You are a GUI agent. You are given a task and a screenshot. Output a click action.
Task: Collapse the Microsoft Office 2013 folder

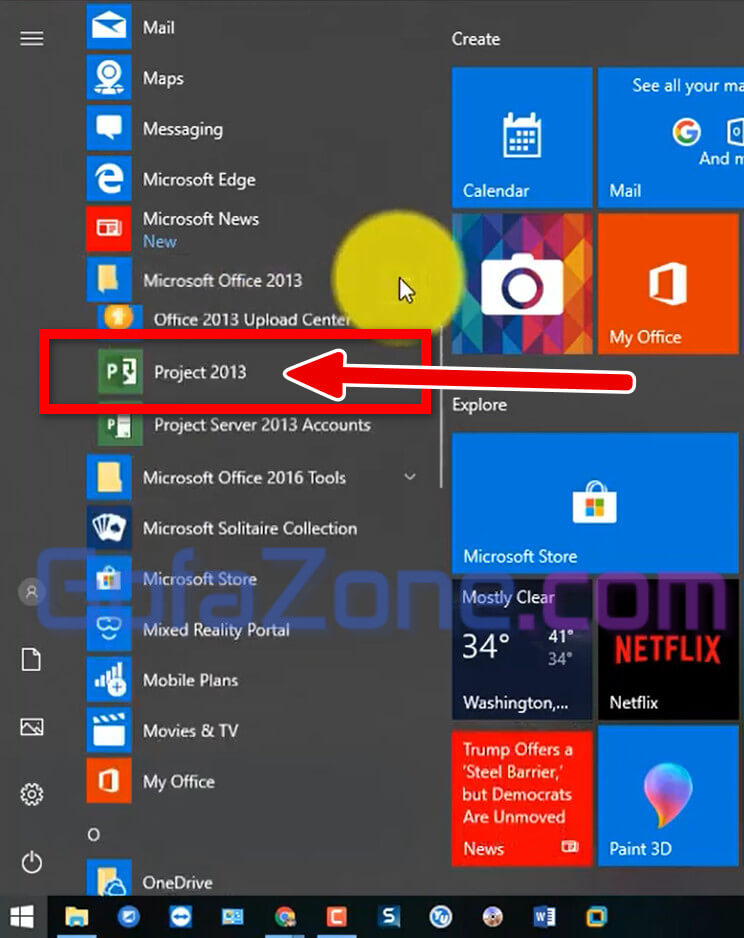coord(222,281)
